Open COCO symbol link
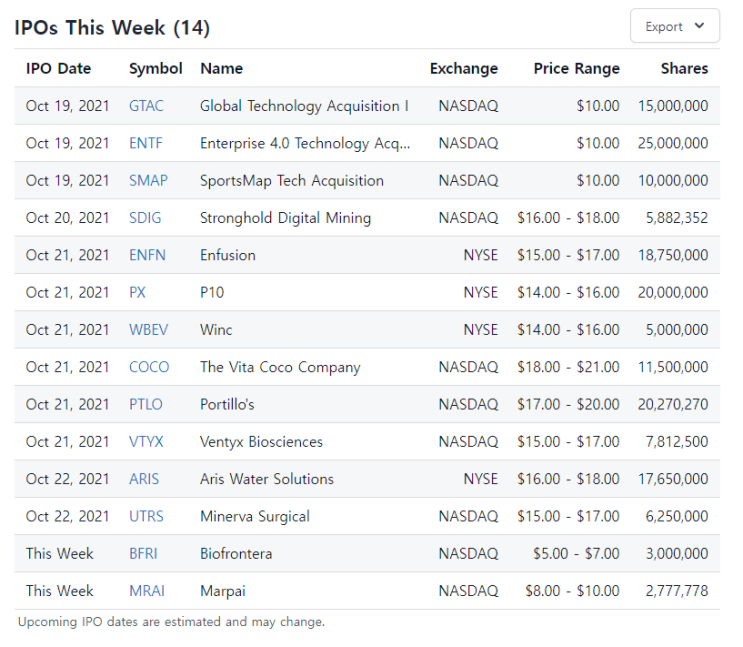The width and height of the screenshot is (743, 647). (x=149, y=367)
